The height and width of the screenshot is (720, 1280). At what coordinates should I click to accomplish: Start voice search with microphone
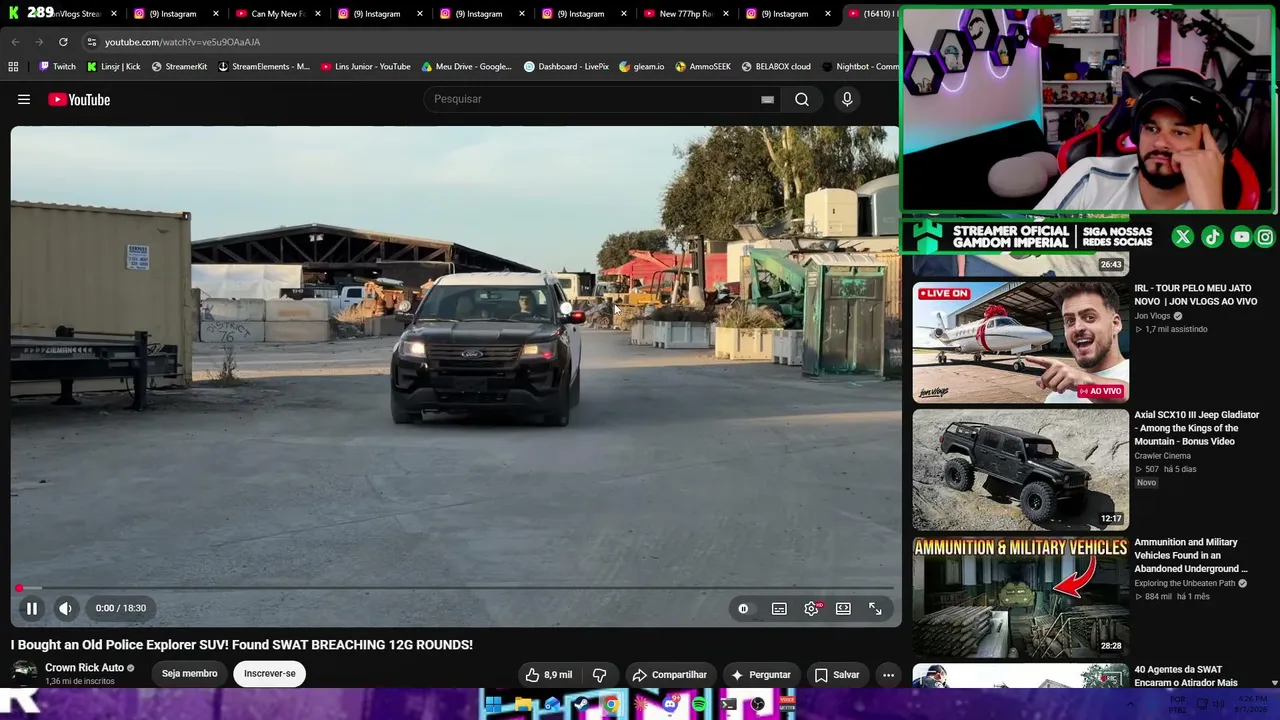coord(847,99)
